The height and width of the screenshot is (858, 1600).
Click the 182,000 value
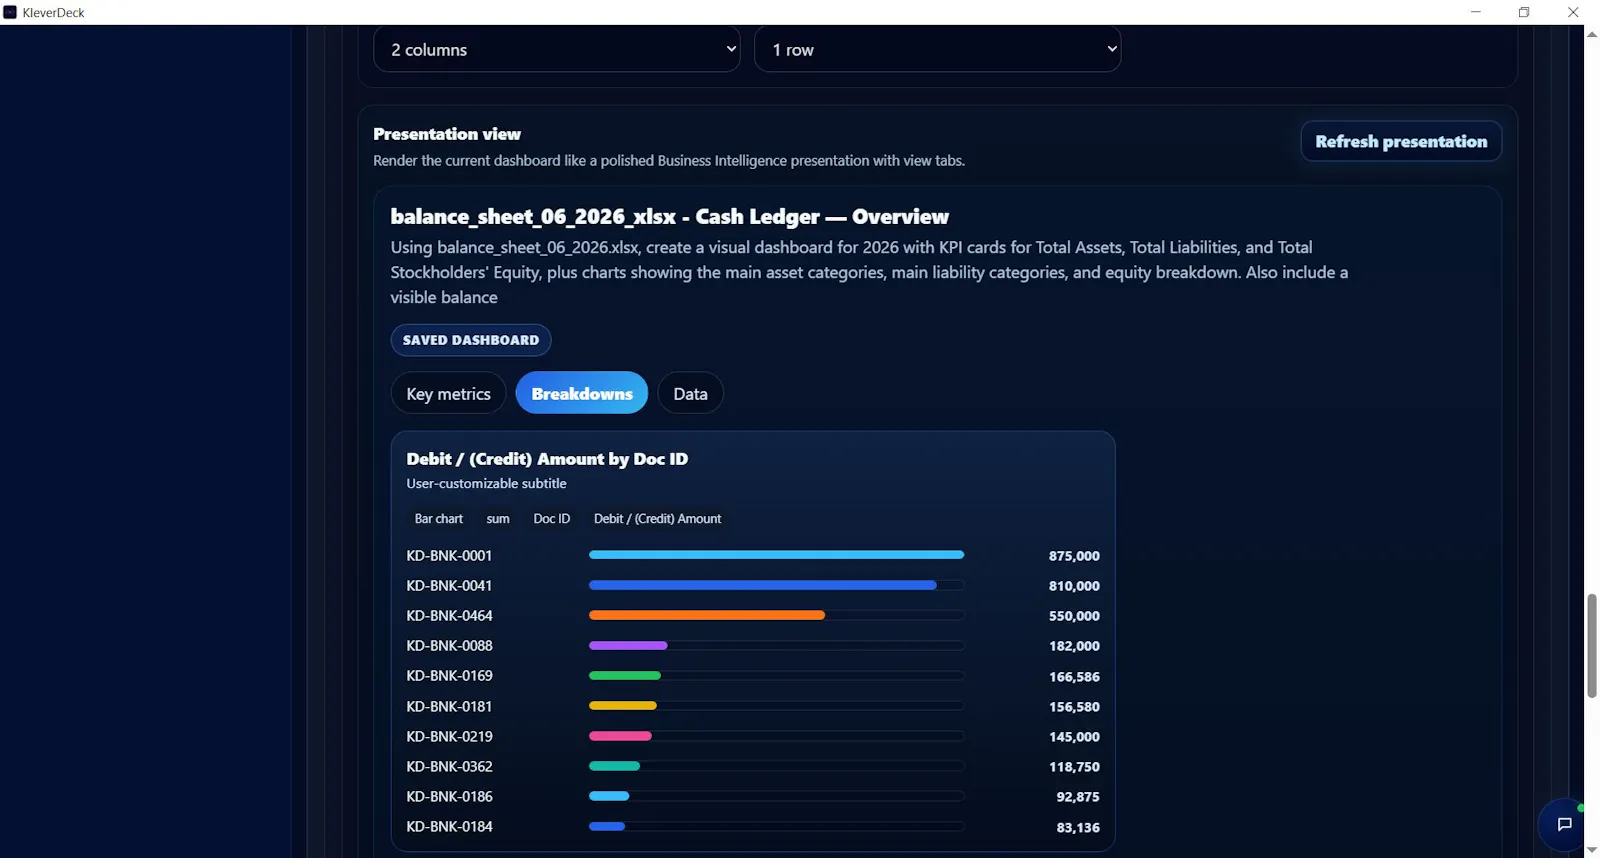[1074, 646]
